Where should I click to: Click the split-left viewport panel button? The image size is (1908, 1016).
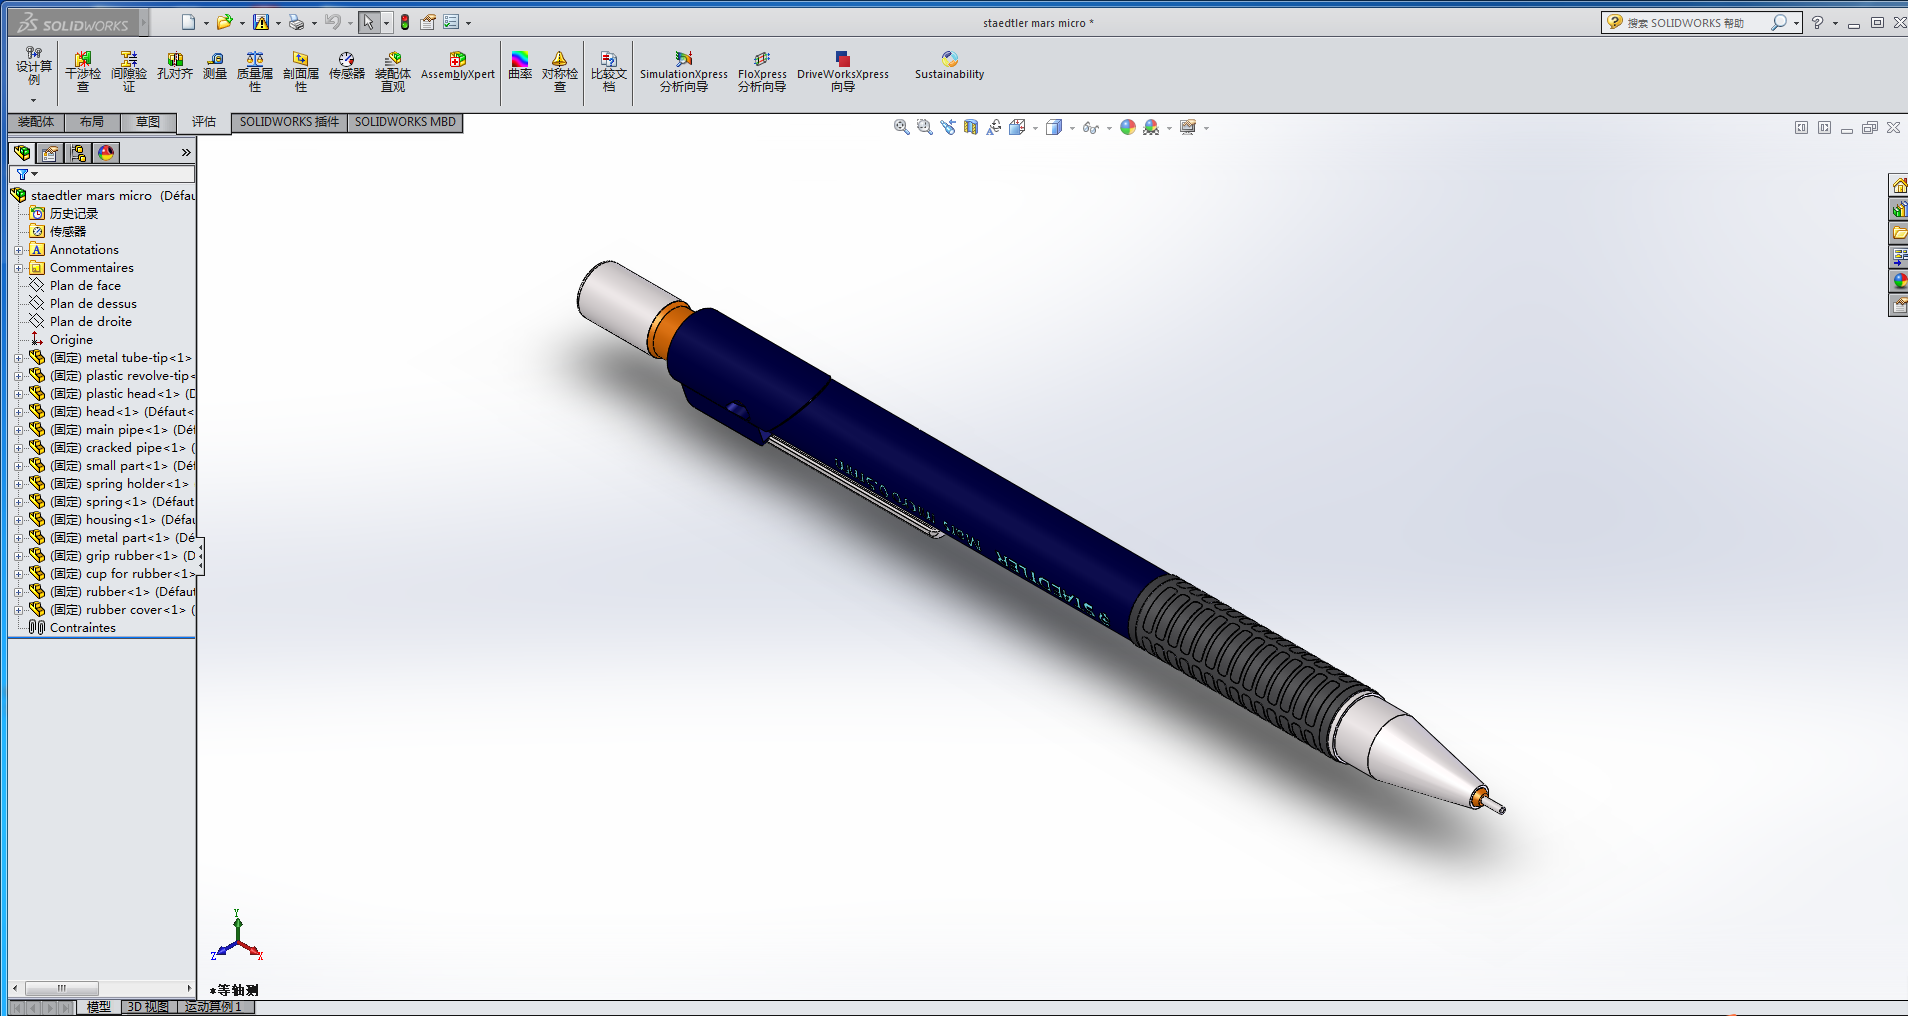click(1801, 128)
